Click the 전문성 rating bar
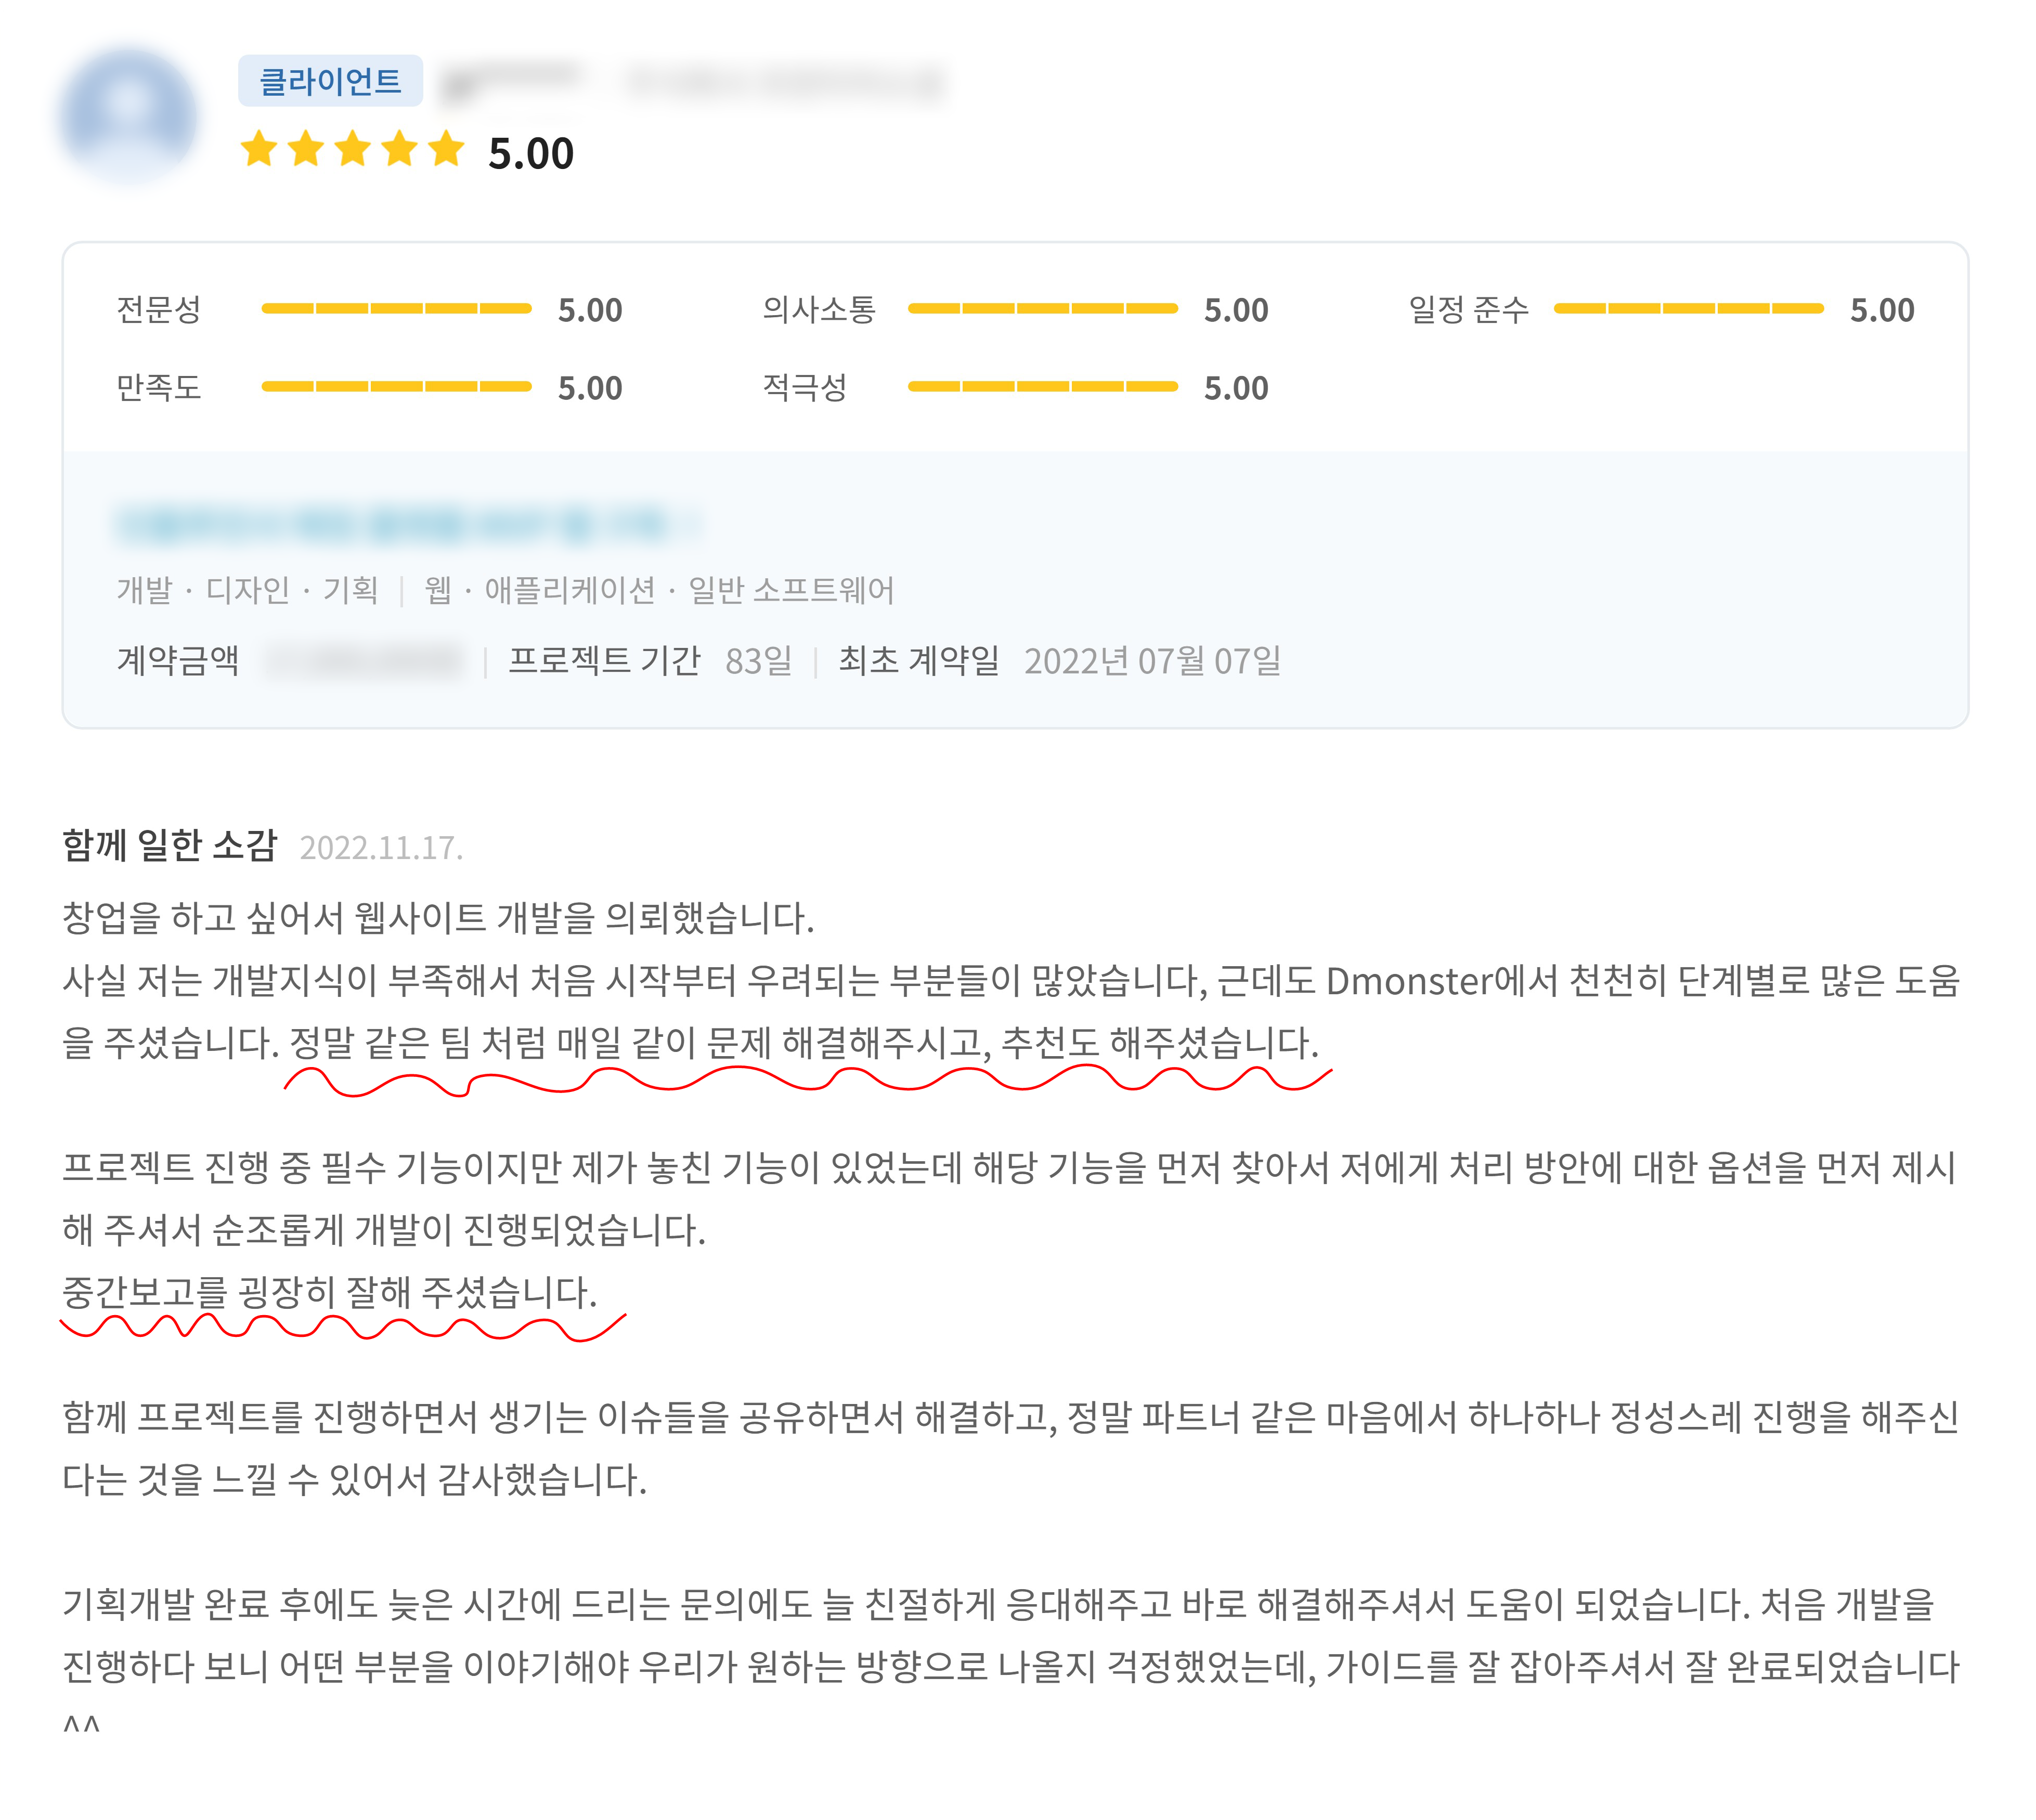The image size is (2036, 1820). pyautogui.click(x=396, y=309)
